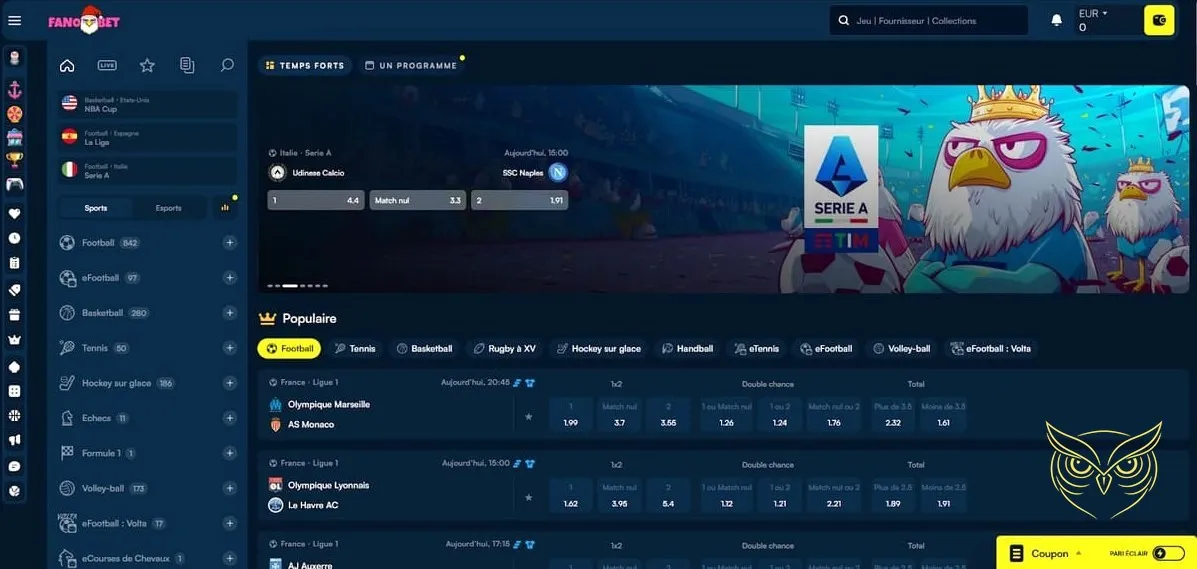Click game controller icon in left rail
1197x569 pixels.
(15, 184)
